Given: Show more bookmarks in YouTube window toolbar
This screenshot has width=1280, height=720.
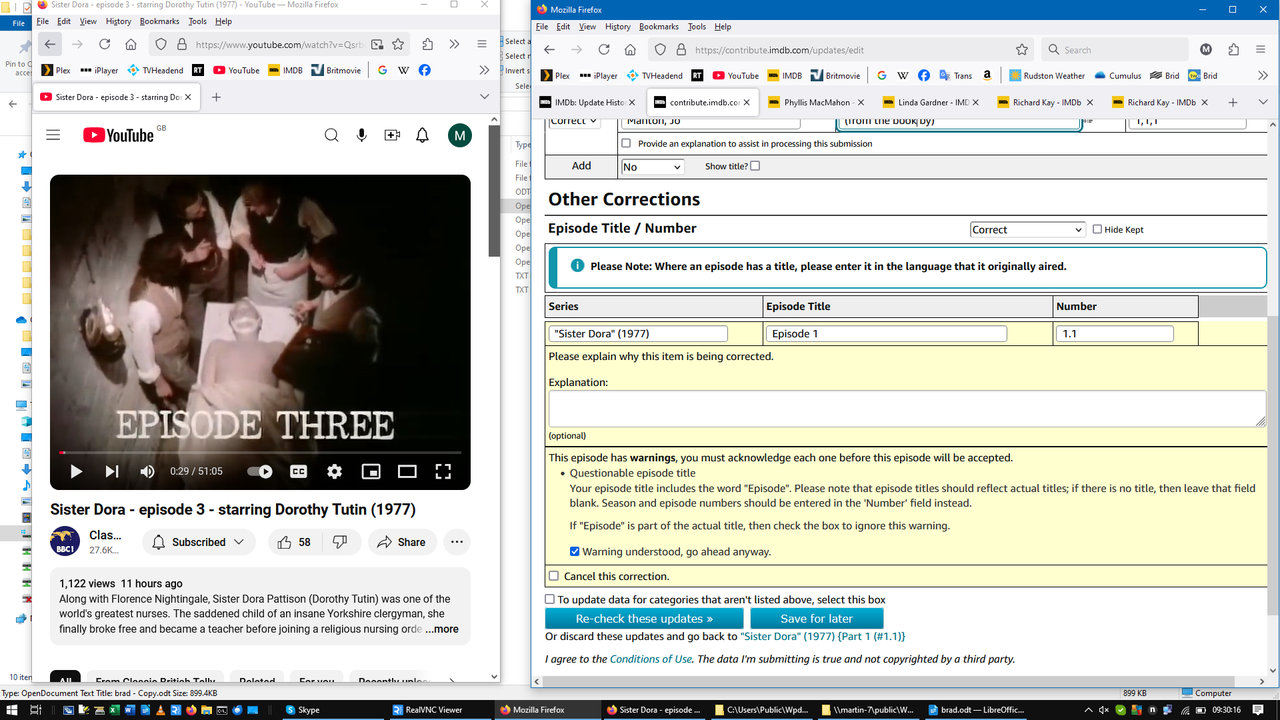Looking at the screenshot, I should click(x=484, y=70).
